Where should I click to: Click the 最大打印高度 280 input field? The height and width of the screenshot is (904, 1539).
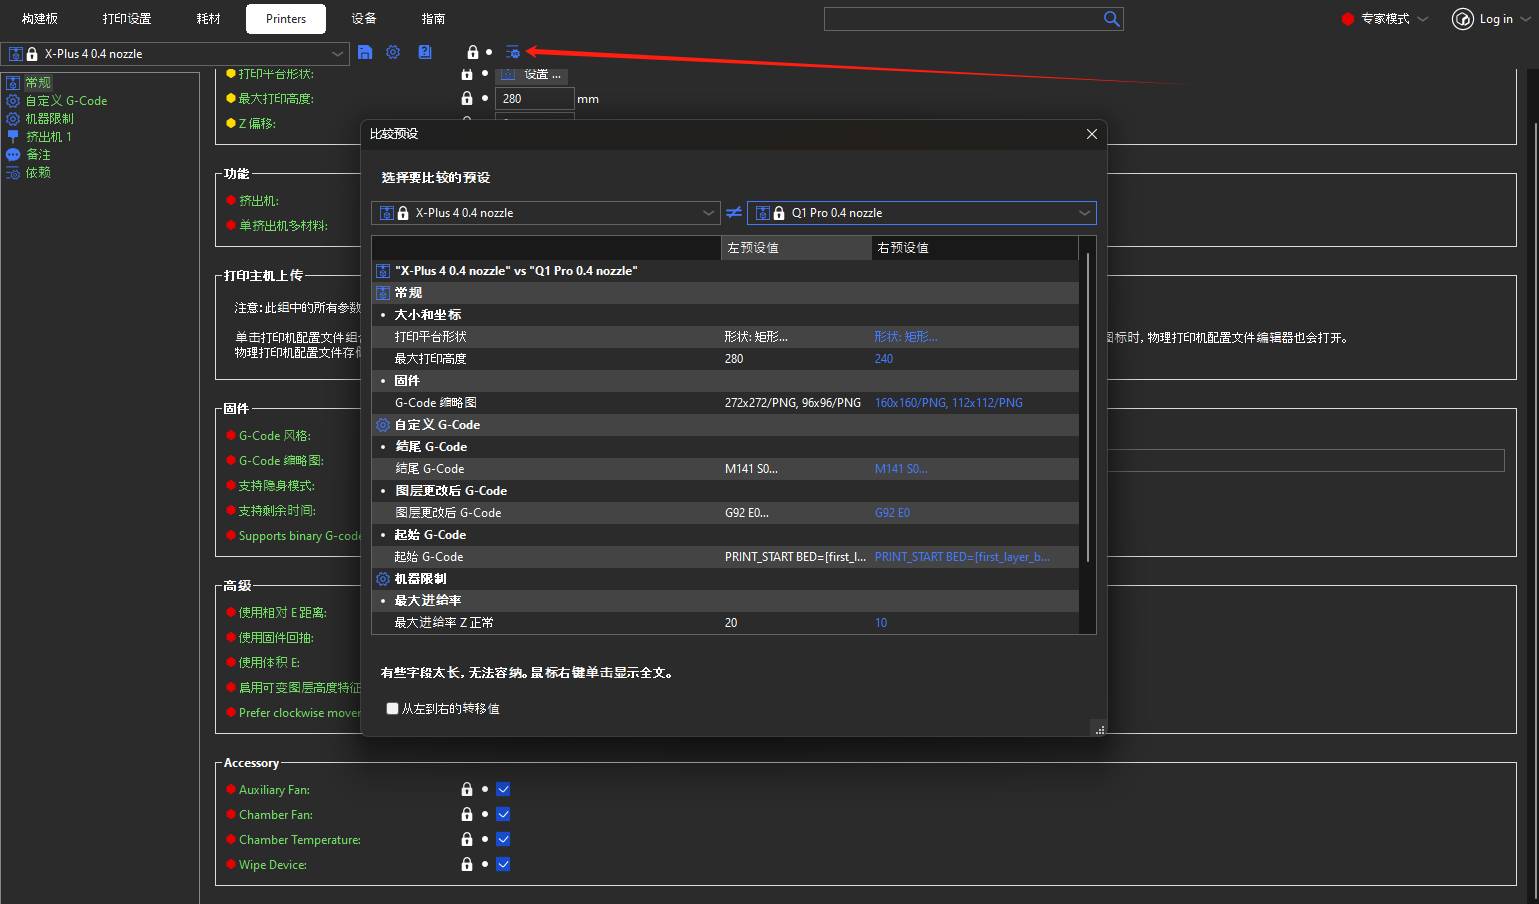(x=534, y=99)
